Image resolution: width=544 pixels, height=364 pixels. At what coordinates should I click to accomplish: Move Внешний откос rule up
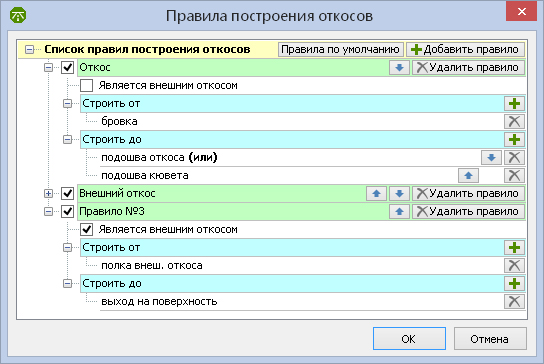pos(376,194)
